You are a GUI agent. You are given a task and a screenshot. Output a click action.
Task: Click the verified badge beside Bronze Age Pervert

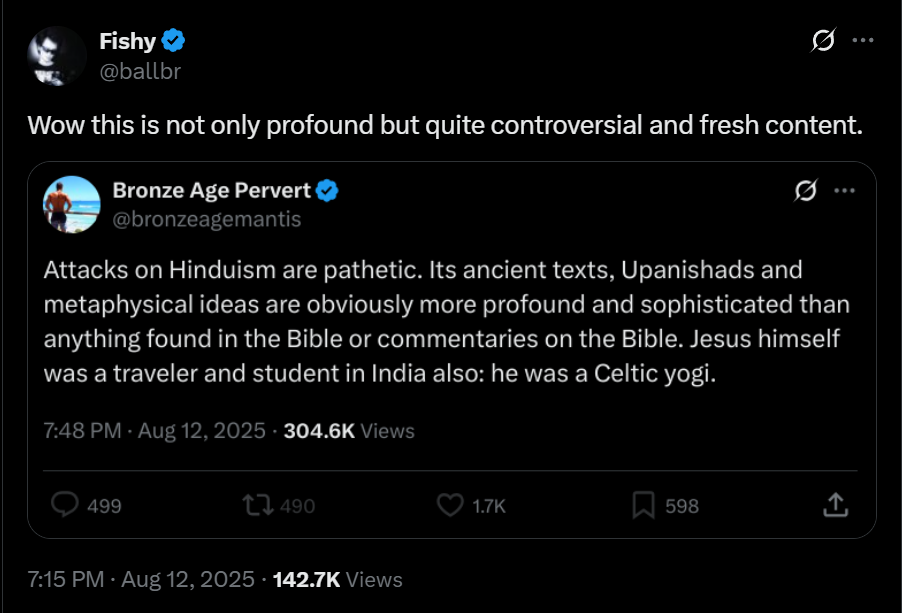327,189
